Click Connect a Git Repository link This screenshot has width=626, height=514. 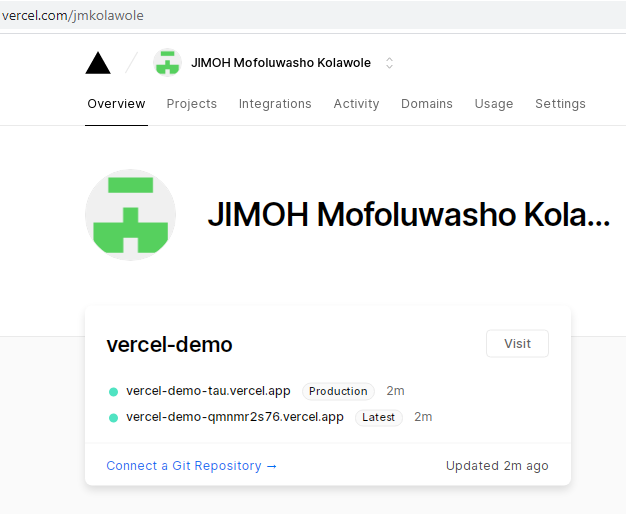click(x=191, y=466)
